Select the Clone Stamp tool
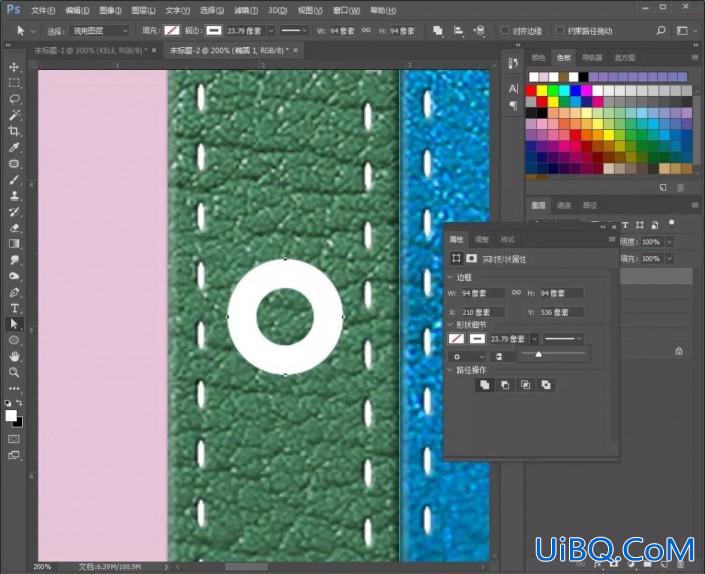The height and width of the screenshot is (574, 705). click(14, 196)
